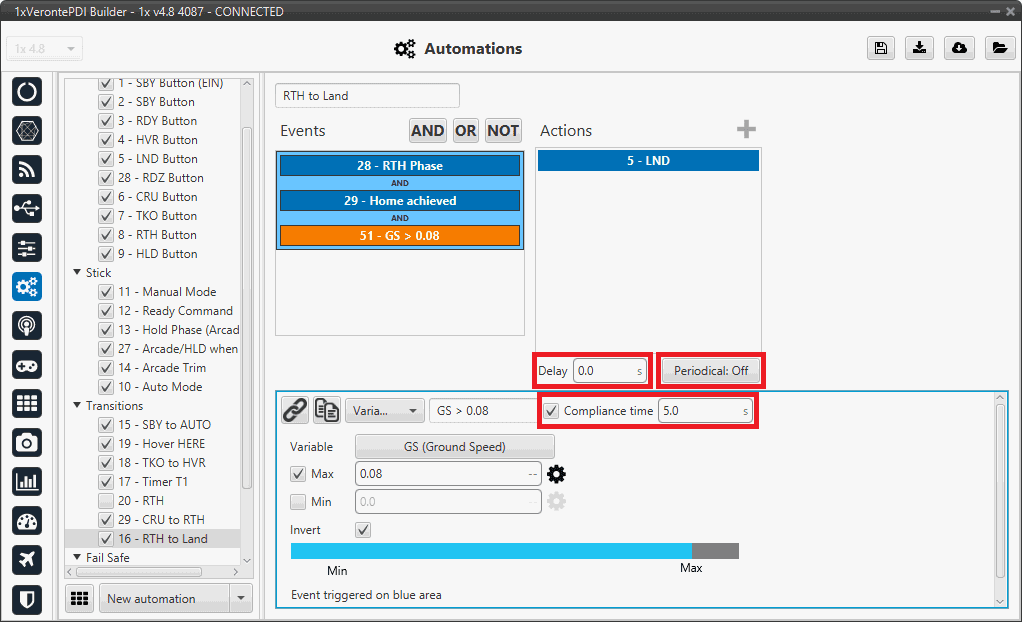Collapse the Transitions tree group

[x=77, y=406]
